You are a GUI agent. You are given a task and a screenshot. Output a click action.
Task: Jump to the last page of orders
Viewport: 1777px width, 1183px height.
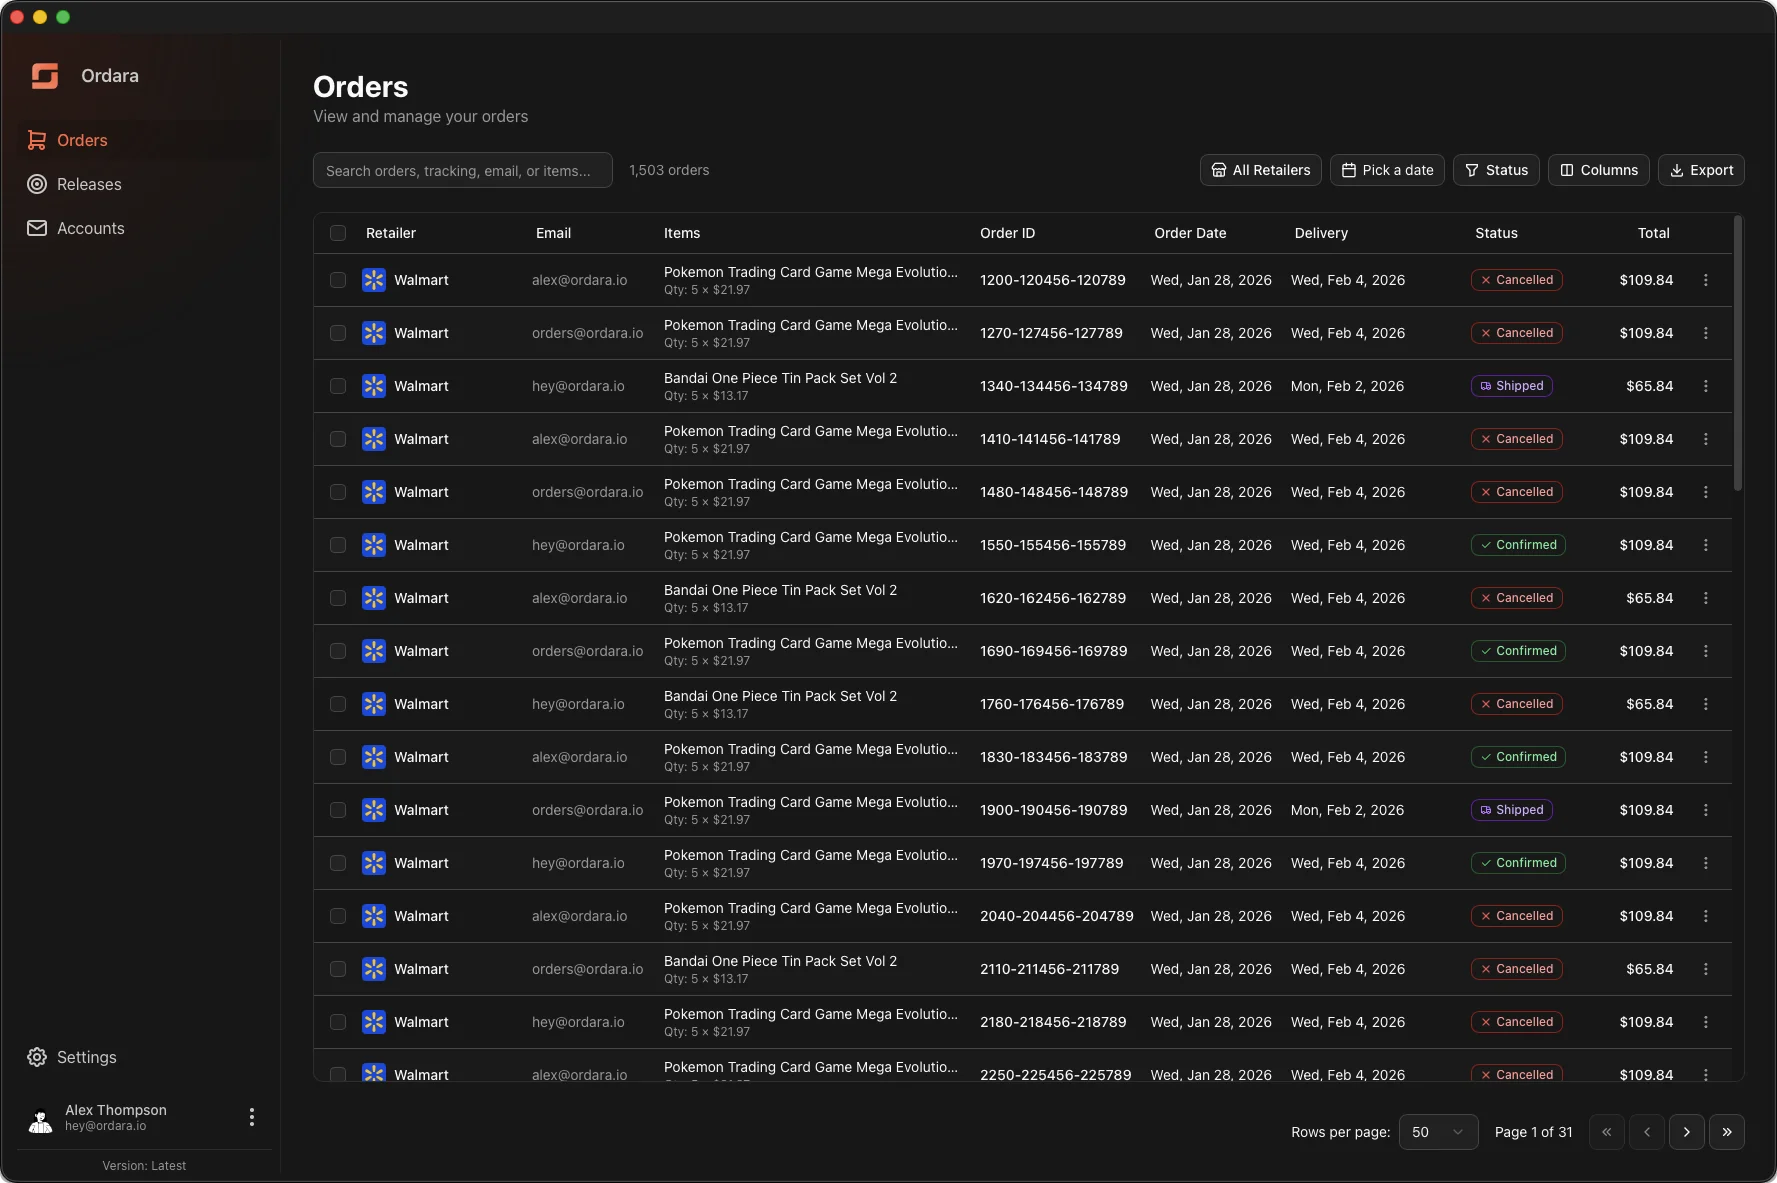click(1727, 1132)
